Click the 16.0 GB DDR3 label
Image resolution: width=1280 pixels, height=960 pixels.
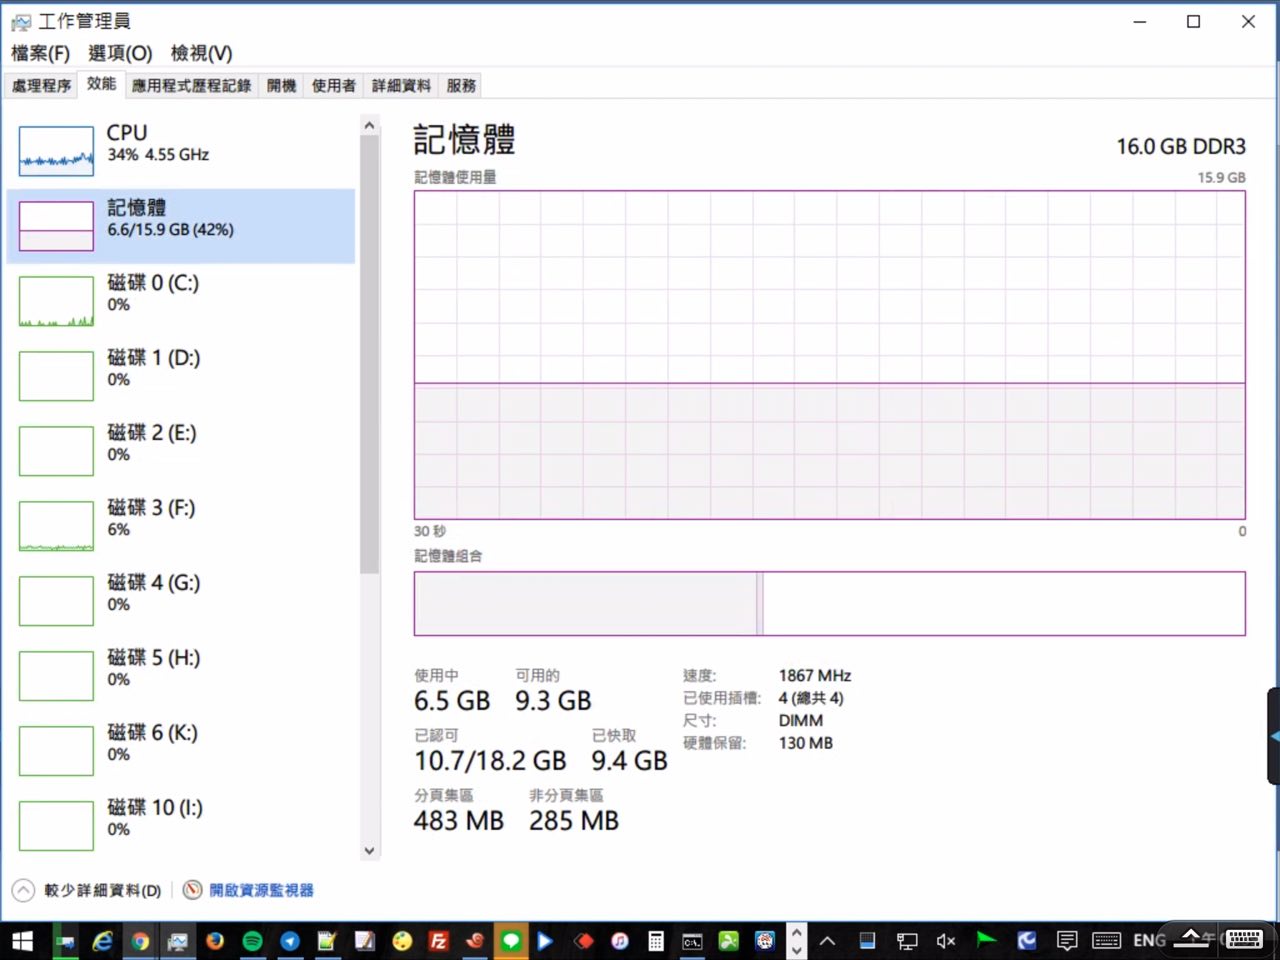point(1181,147)
